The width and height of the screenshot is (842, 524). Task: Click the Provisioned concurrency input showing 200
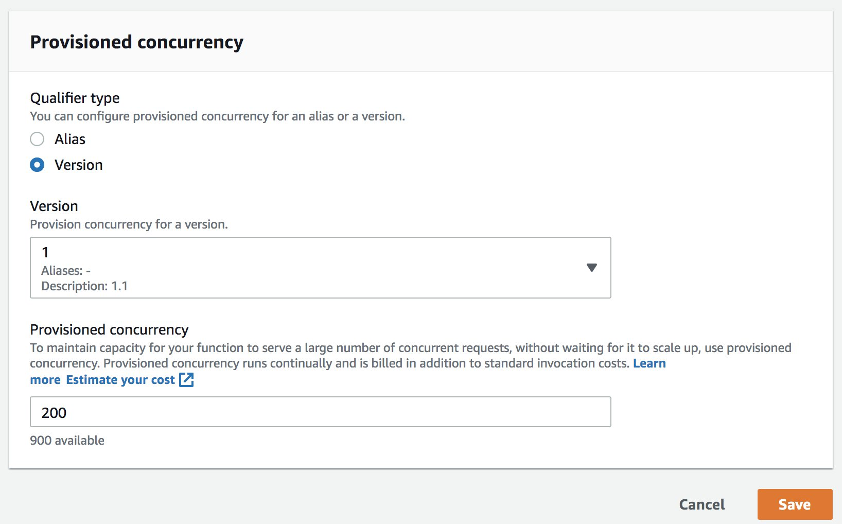pos(320,412)
